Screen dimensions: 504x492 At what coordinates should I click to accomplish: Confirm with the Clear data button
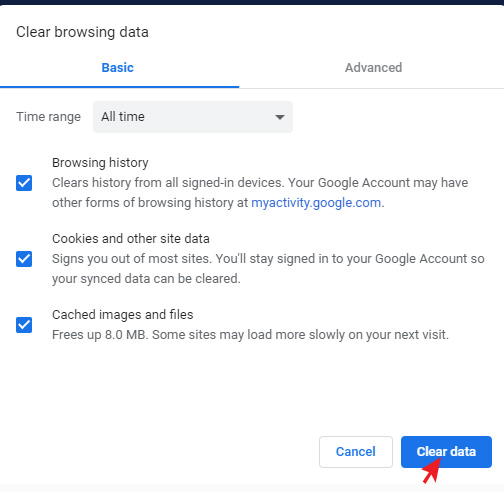click(446, 452)
